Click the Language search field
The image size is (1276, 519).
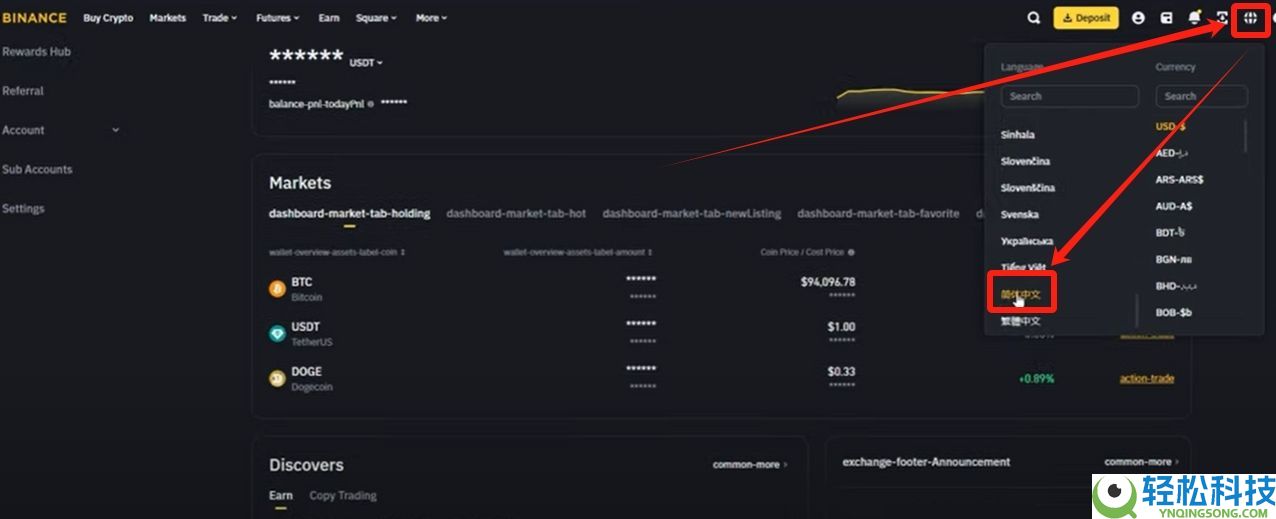pyautogui.click(x=1069, y=96)
